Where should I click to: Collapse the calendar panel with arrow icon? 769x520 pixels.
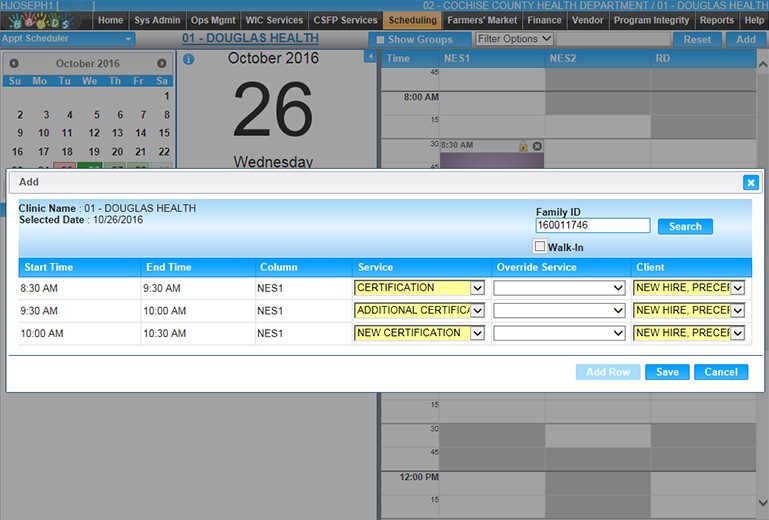pyautogui.click(x=369, y=57)
